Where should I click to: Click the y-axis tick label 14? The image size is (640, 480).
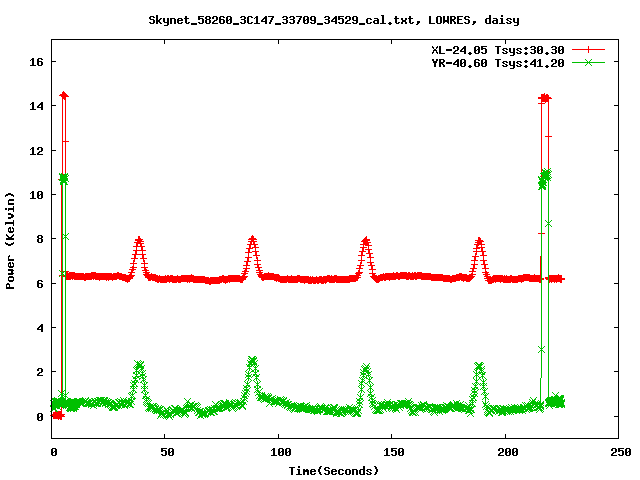pyautogui.click(x=36, y=106)
